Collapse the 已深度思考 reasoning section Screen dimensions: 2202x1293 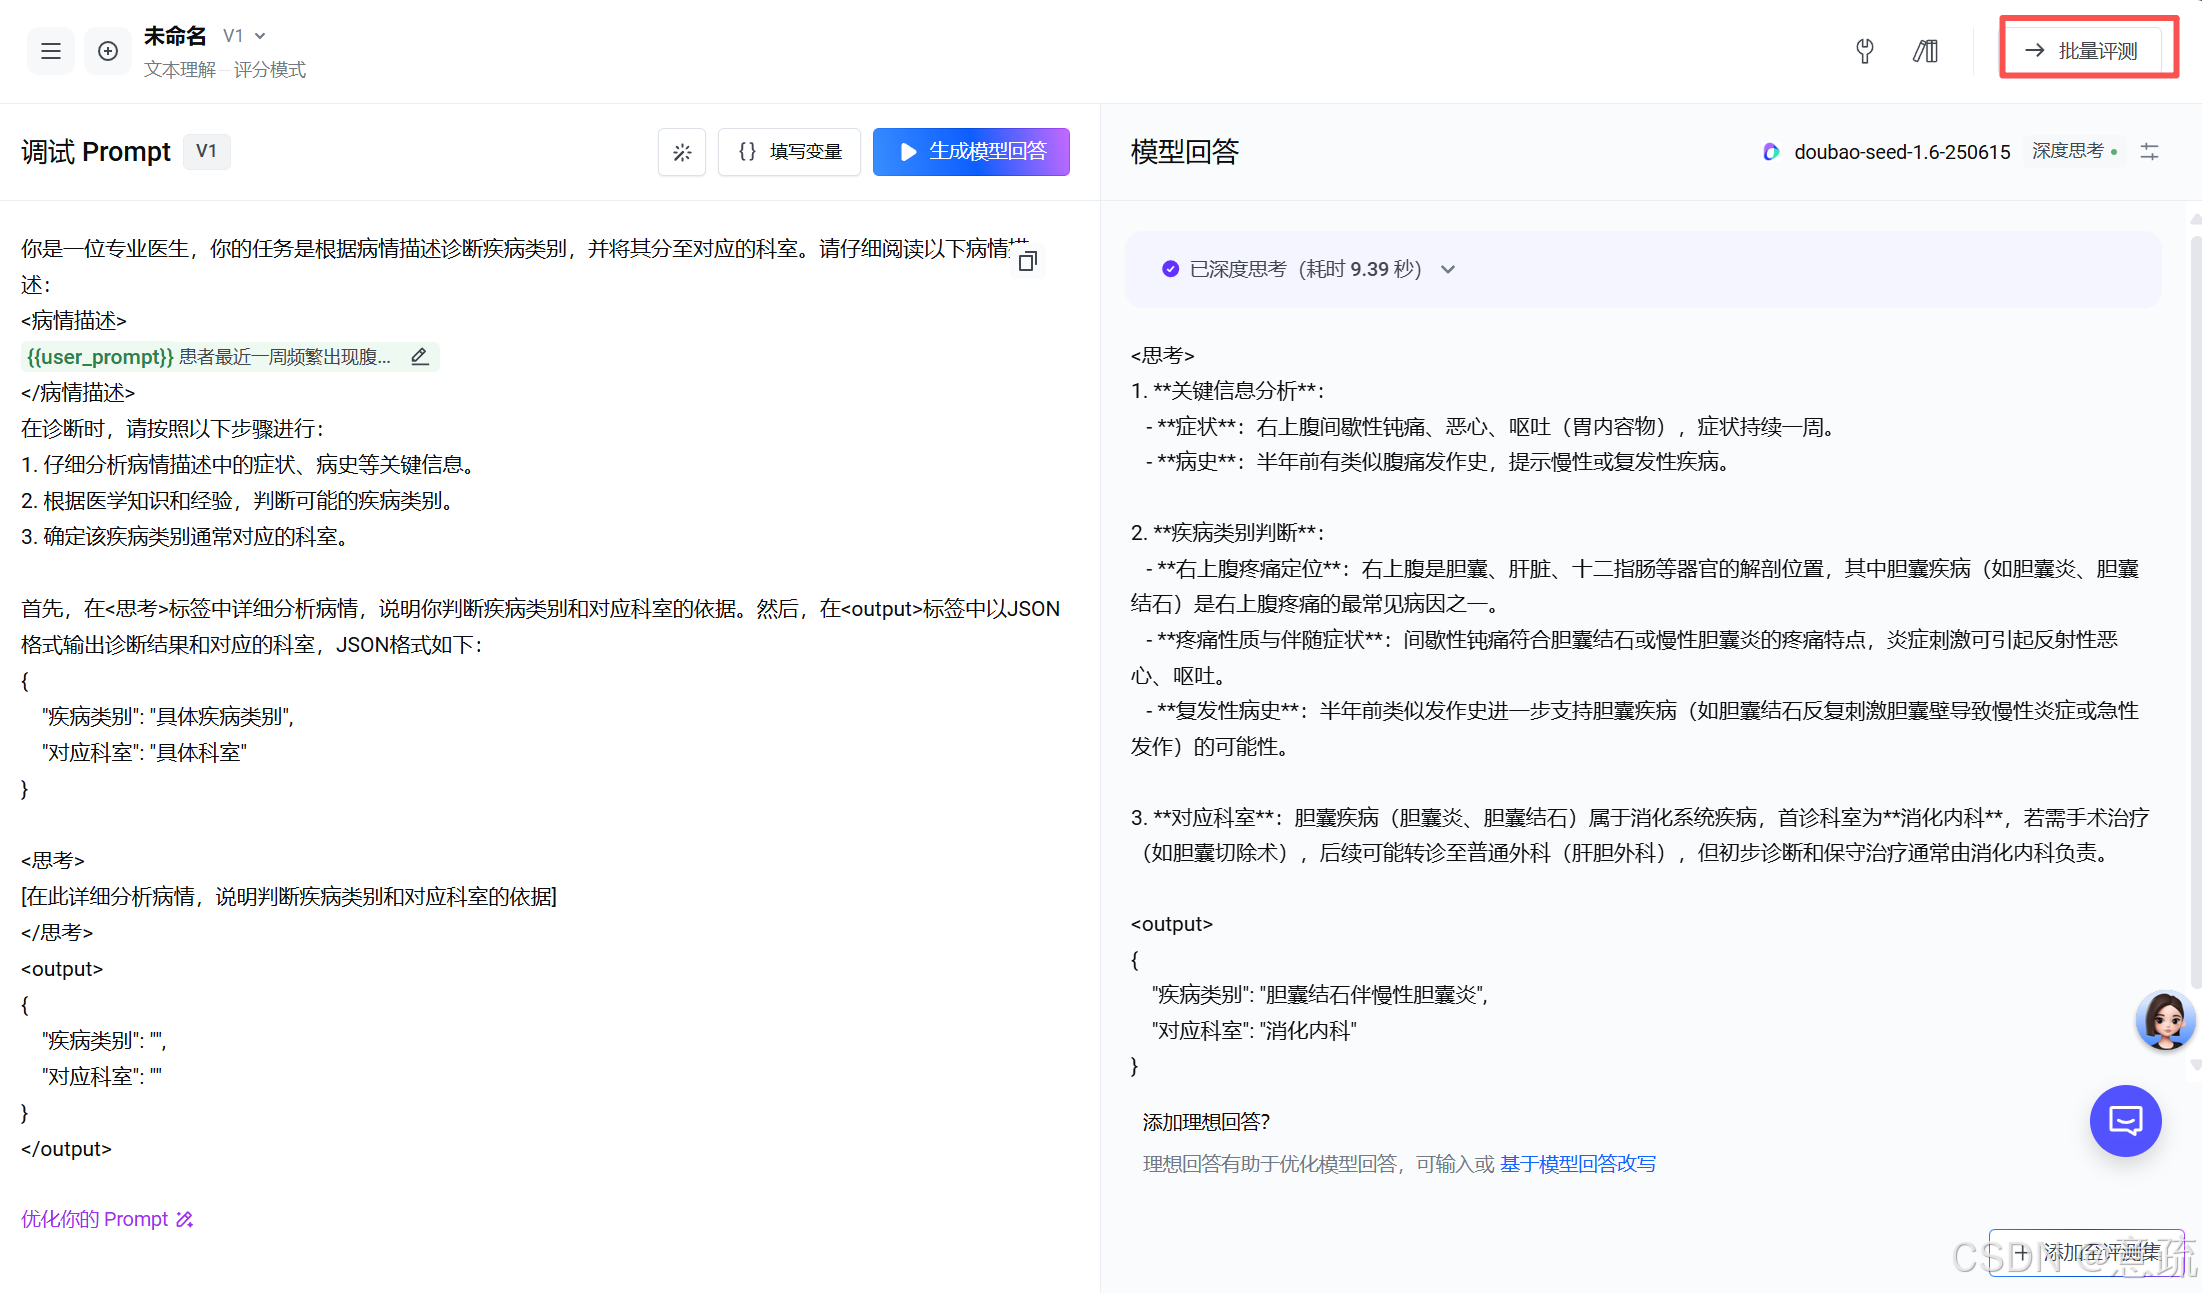coord(1448,268)
